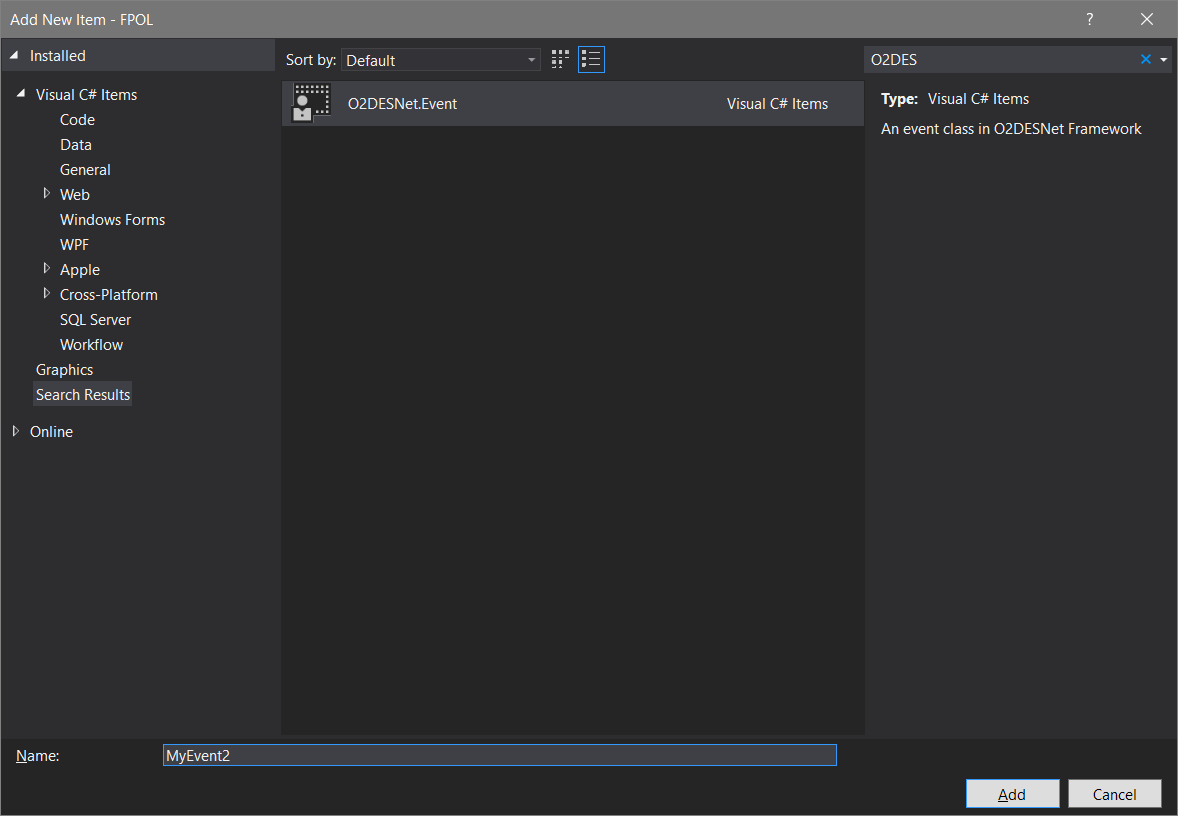Expand the Web category
This screenshot has width=1178, height=816.
click(47, 194)
